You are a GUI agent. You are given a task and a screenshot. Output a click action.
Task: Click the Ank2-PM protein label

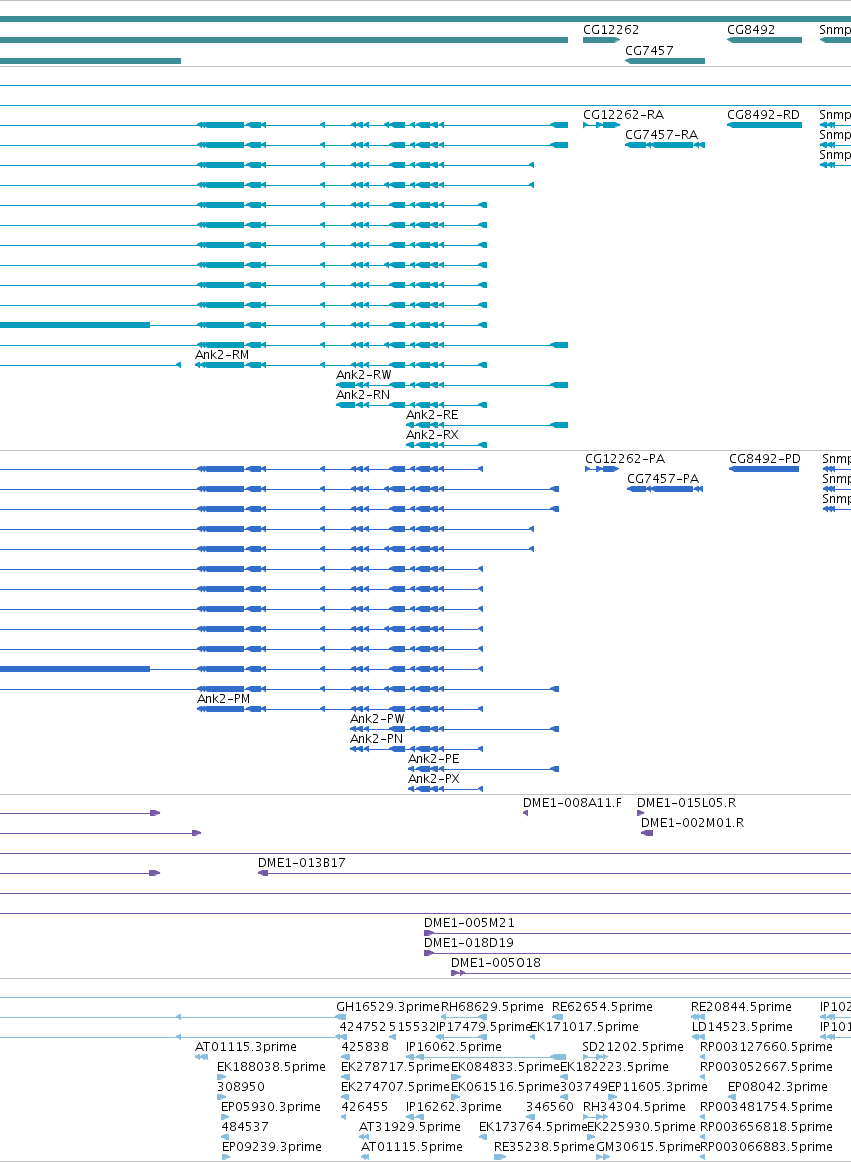click(223, 699)
